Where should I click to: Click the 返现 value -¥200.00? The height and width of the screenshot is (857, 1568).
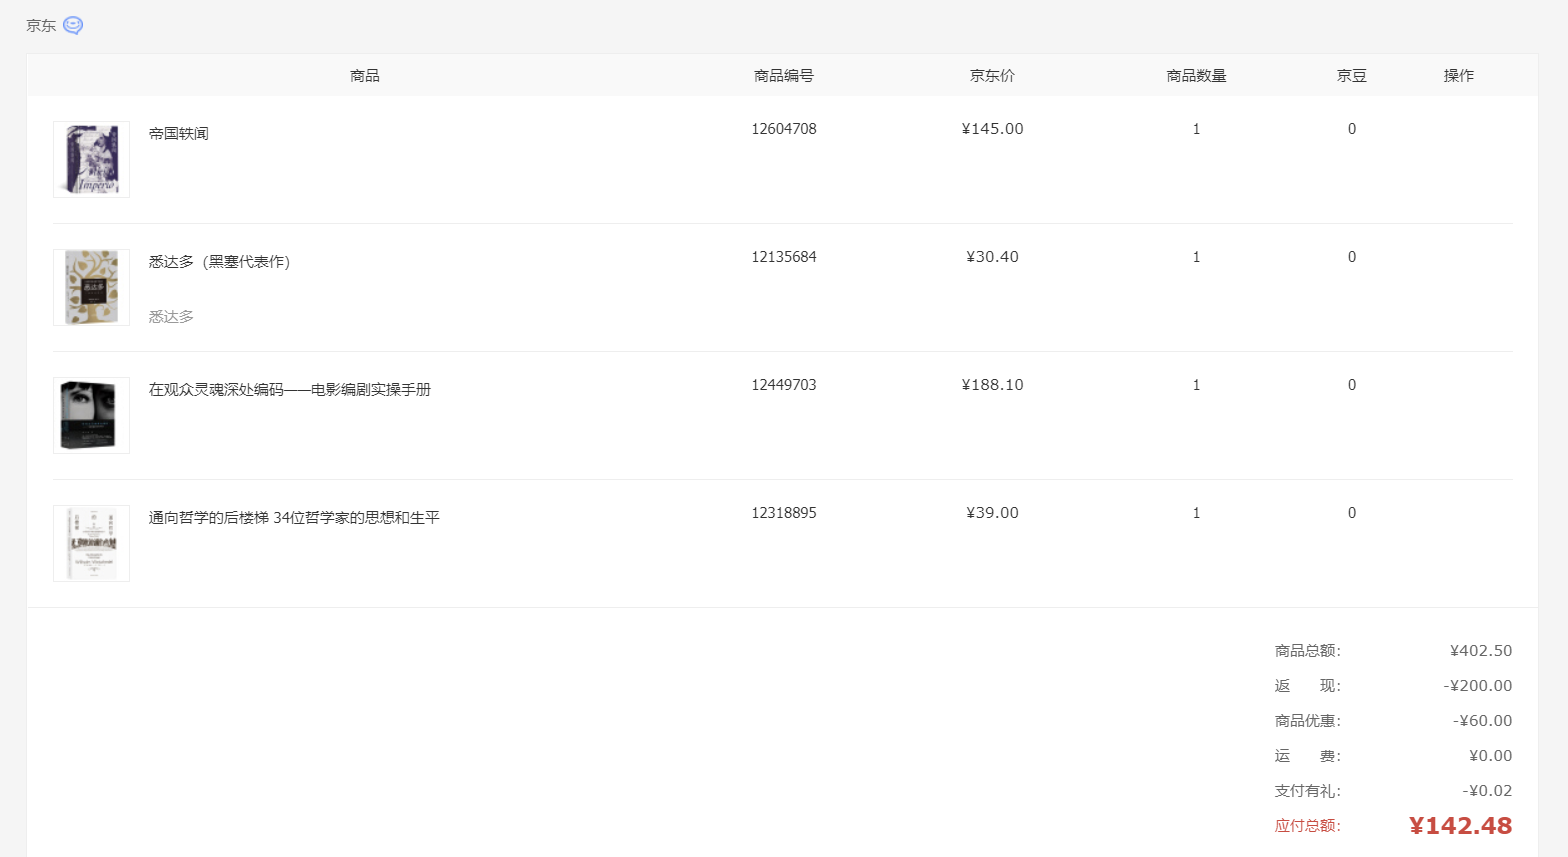point(1478,686)
